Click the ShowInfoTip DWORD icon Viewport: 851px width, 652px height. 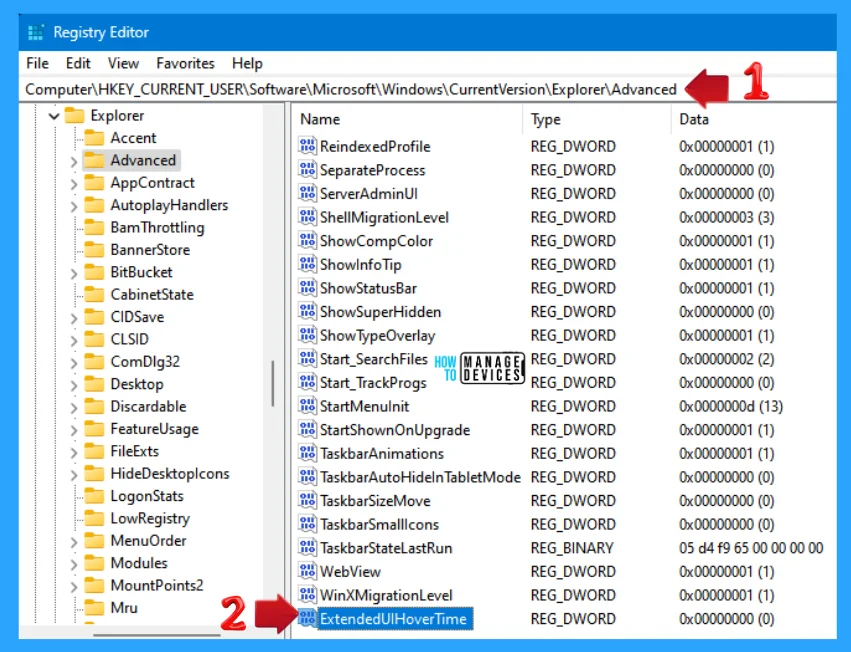307,264
